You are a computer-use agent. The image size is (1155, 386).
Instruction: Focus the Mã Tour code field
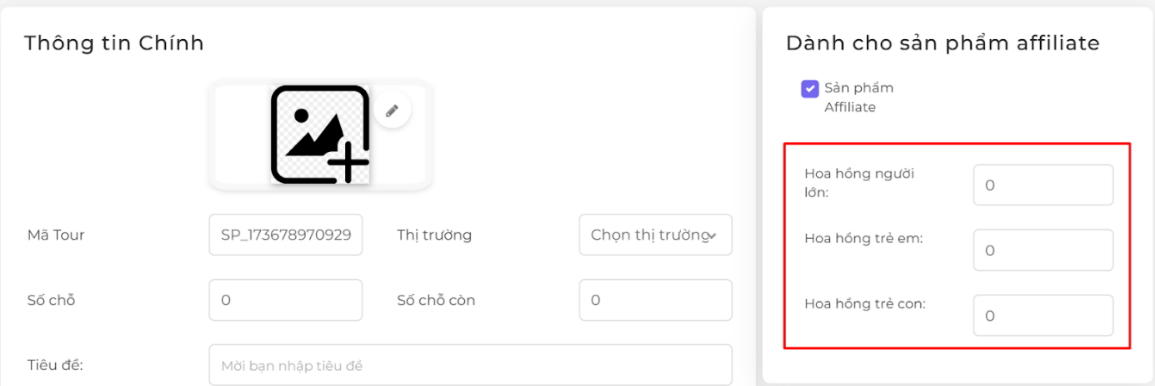(x=286, y=235)
